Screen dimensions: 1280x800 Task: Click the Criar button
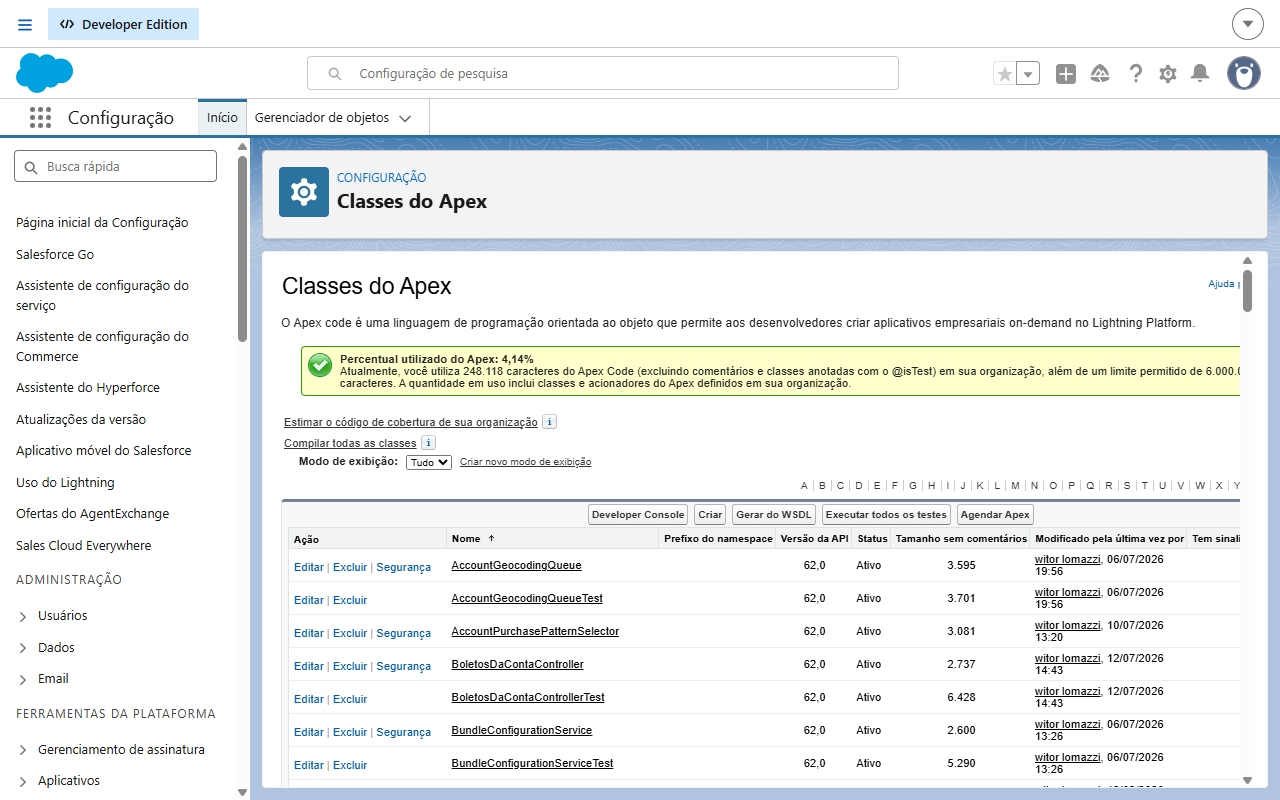coord(710,515)
